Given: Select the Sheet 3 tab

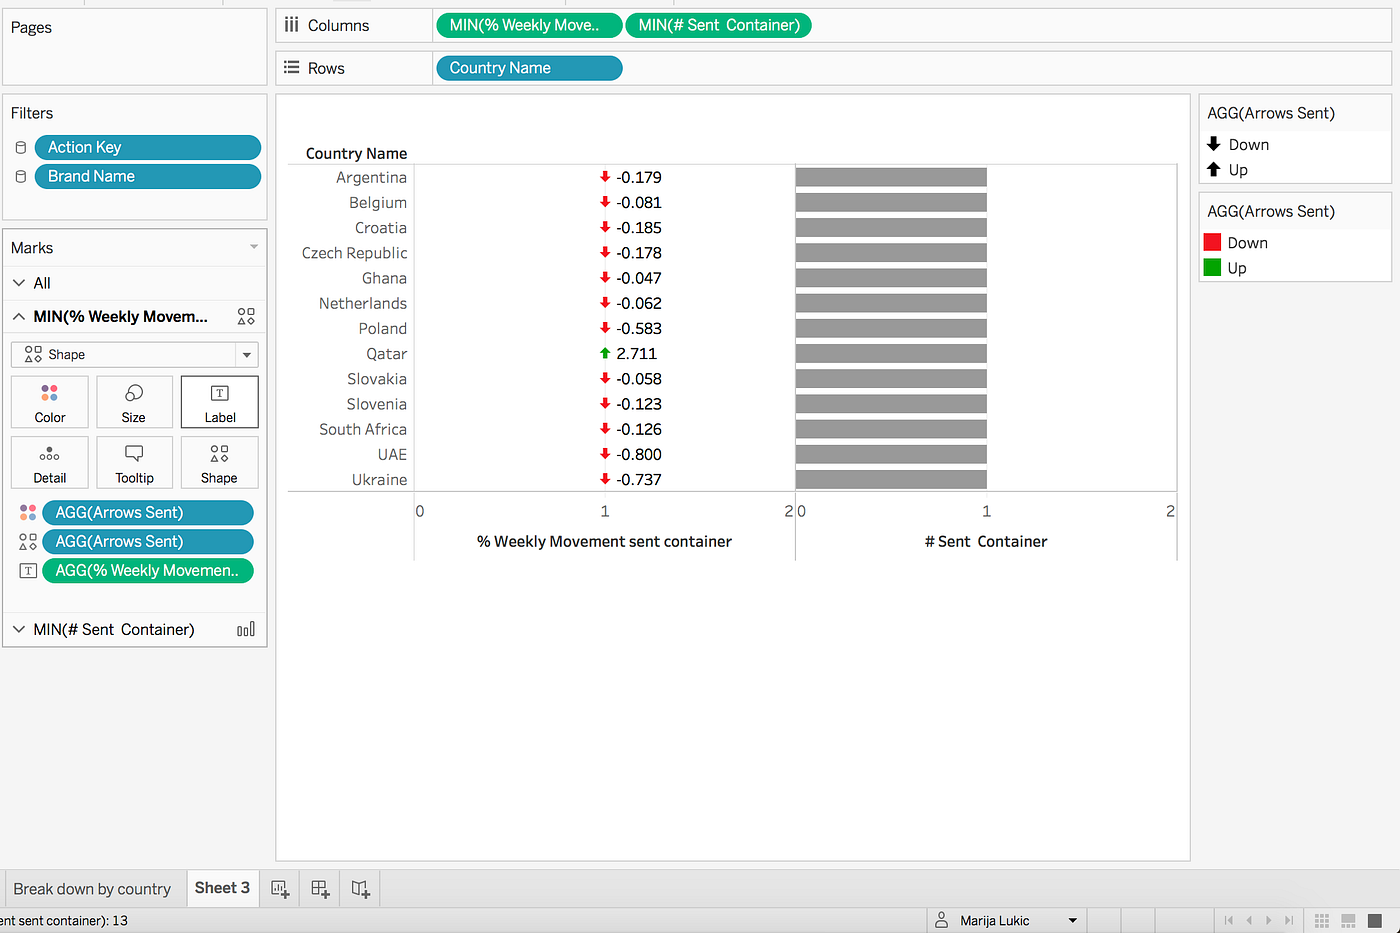Looking at the screenshot, I should tap(222, 888).
